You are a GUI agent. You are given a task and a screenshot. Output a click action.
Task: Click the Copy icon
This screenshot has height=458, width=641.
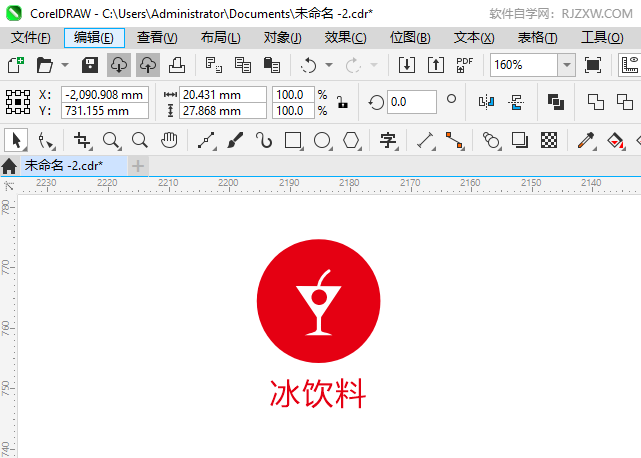click(243, 65)
